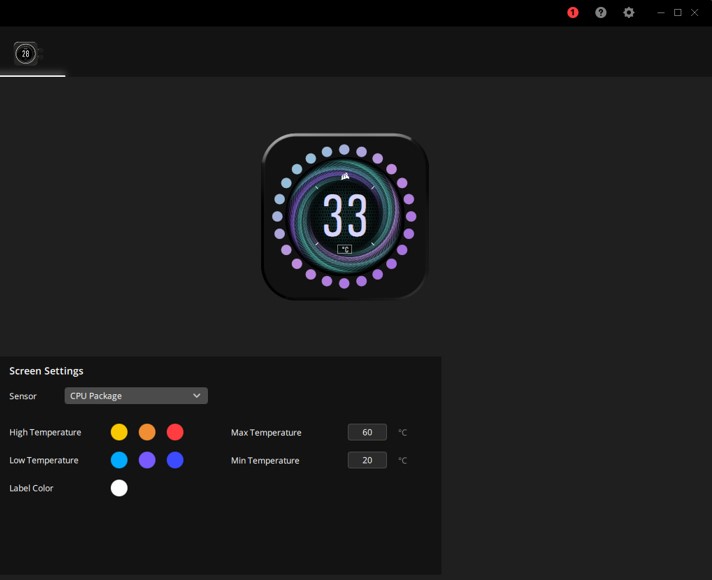This screenshot has width=712, height=580.
Task: Click the Low Temperature label
Action: point(44,460)
